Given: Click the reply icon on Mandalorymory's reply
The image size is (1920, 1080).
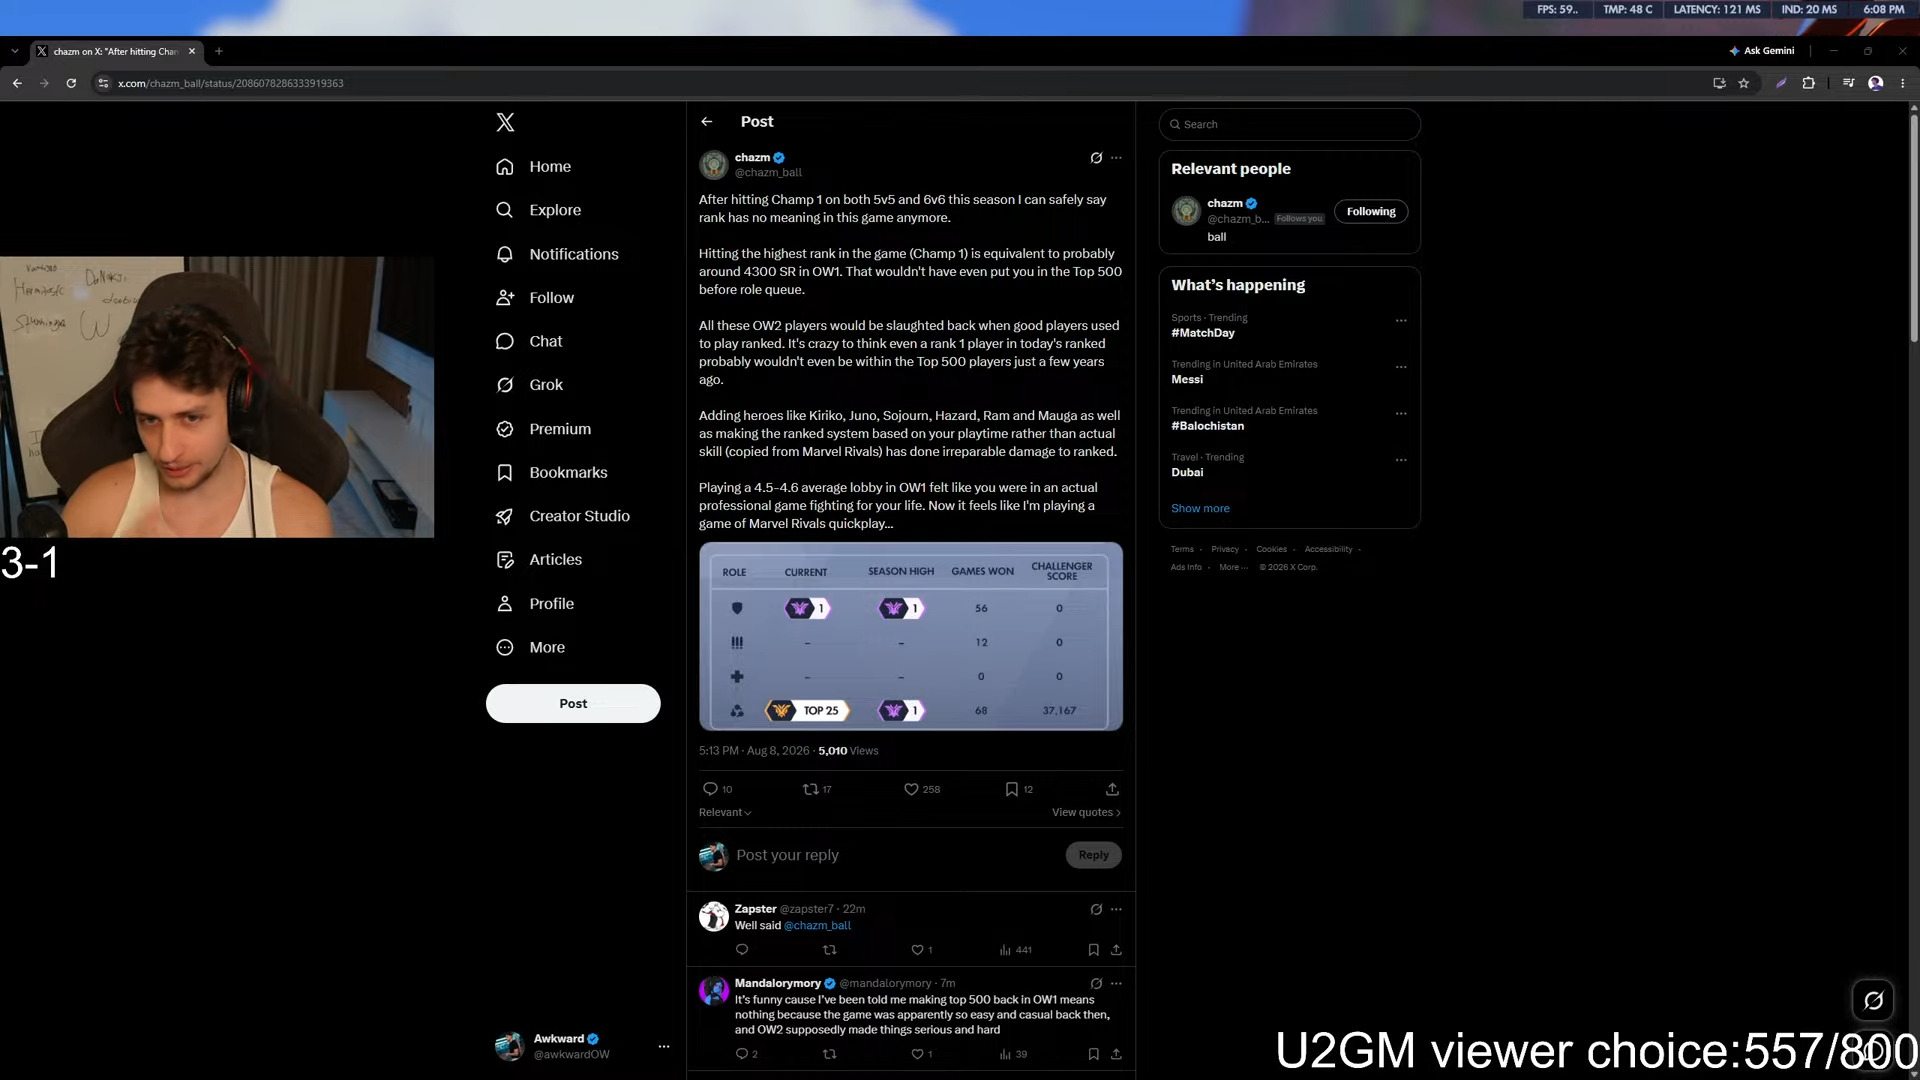Looking at the screenshot, I should [x=741, y=1054].
